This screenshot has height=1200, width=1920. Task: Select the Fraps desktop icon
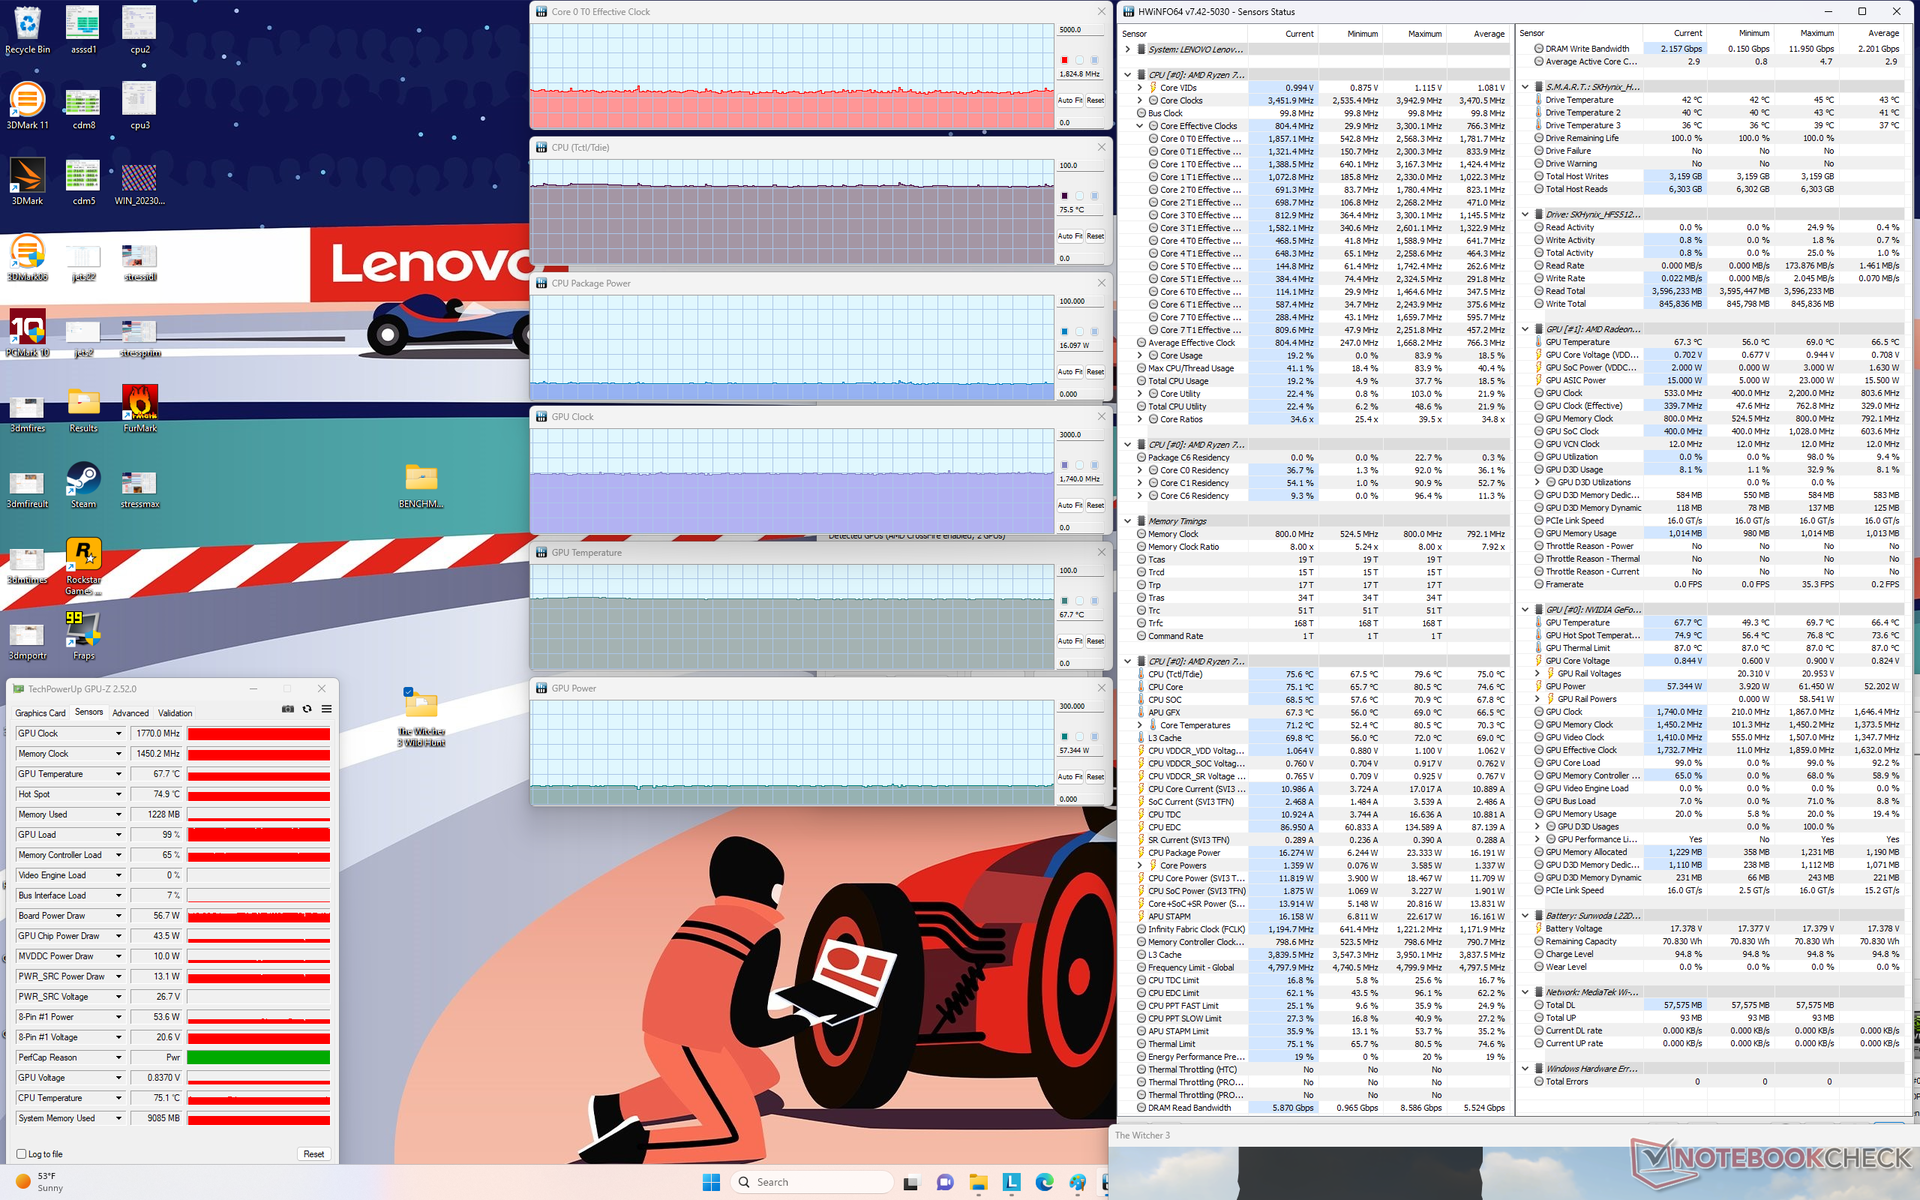83,637
